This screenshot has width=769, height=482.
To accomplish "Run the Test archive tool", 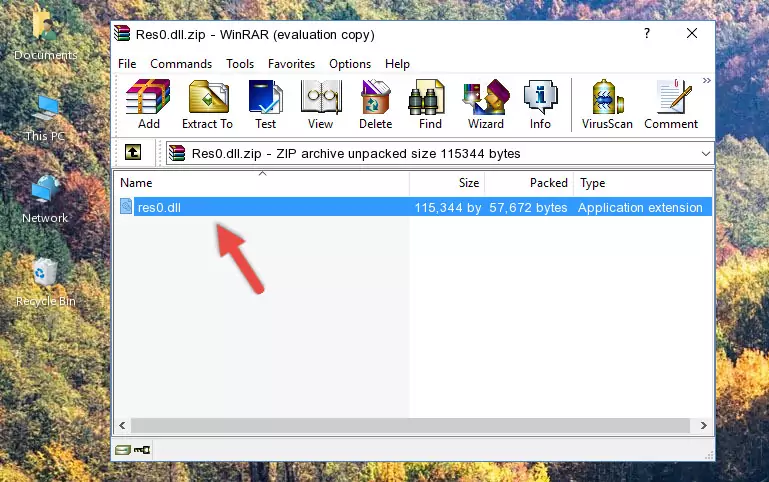I will (x=265, y=104).
